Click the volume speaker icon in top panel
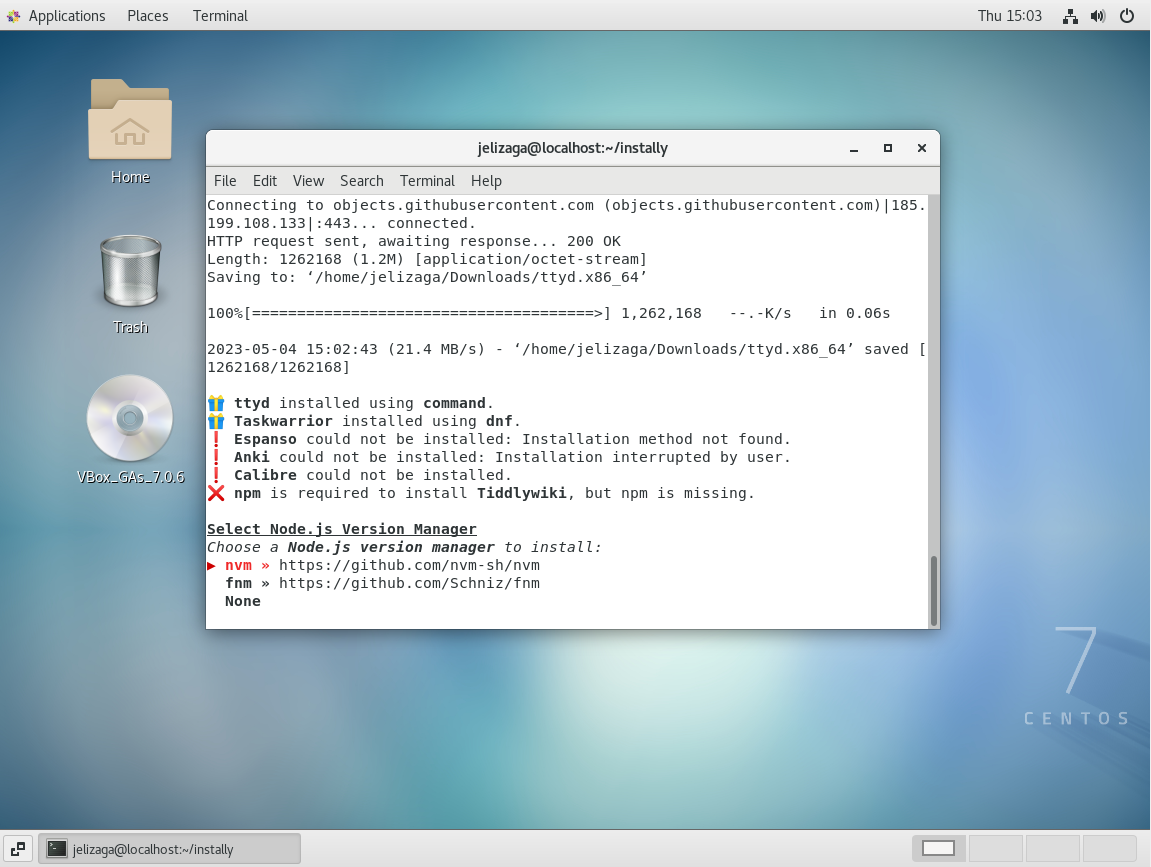 (1098, 16)
